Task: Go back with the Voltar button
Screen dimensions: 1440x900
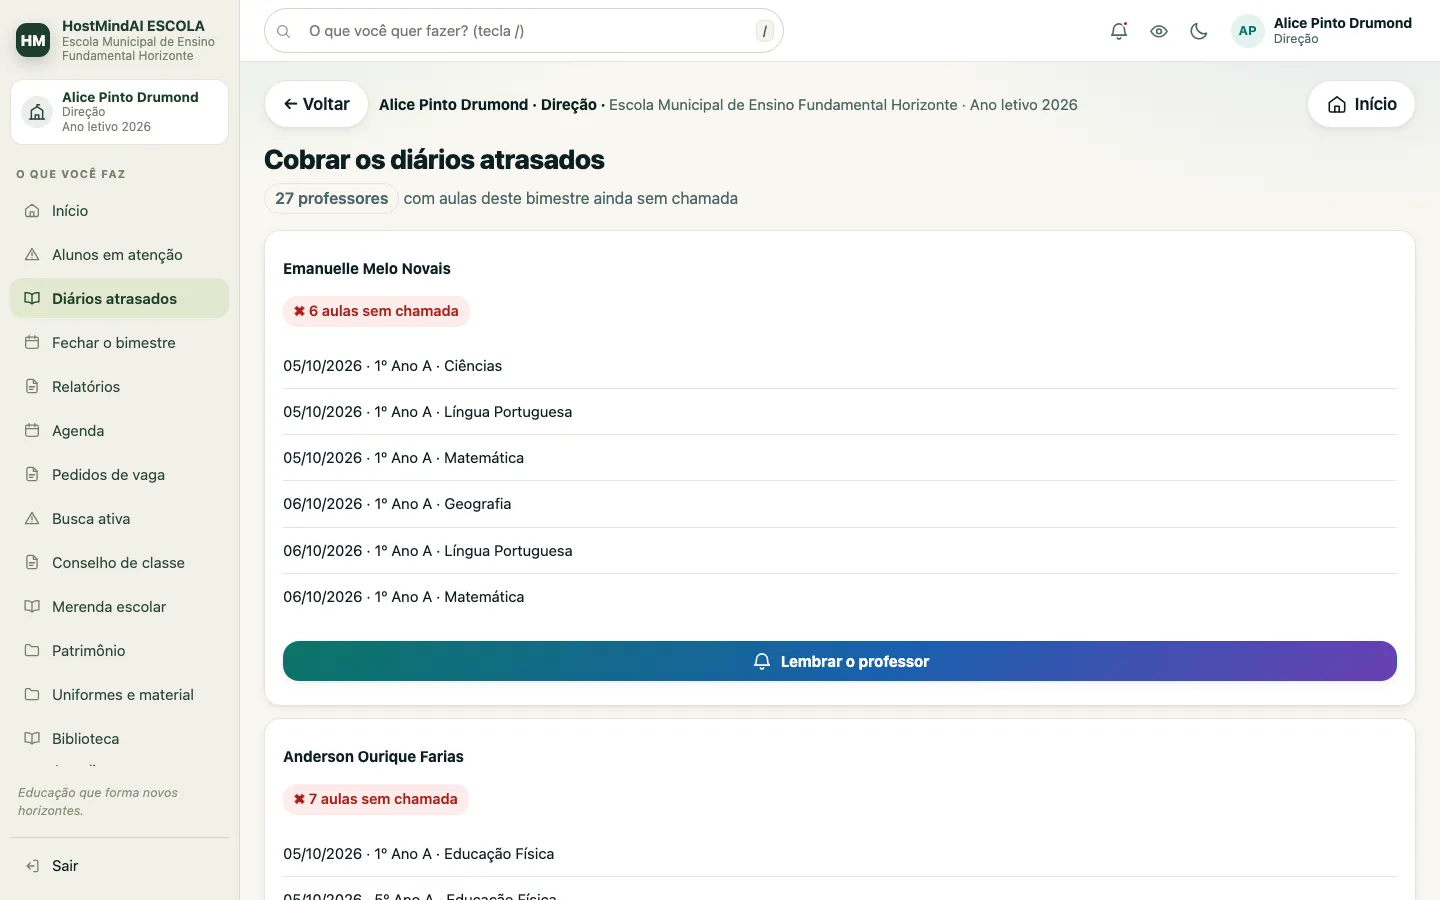Action: pyautogui.click(x=316, y=104)
